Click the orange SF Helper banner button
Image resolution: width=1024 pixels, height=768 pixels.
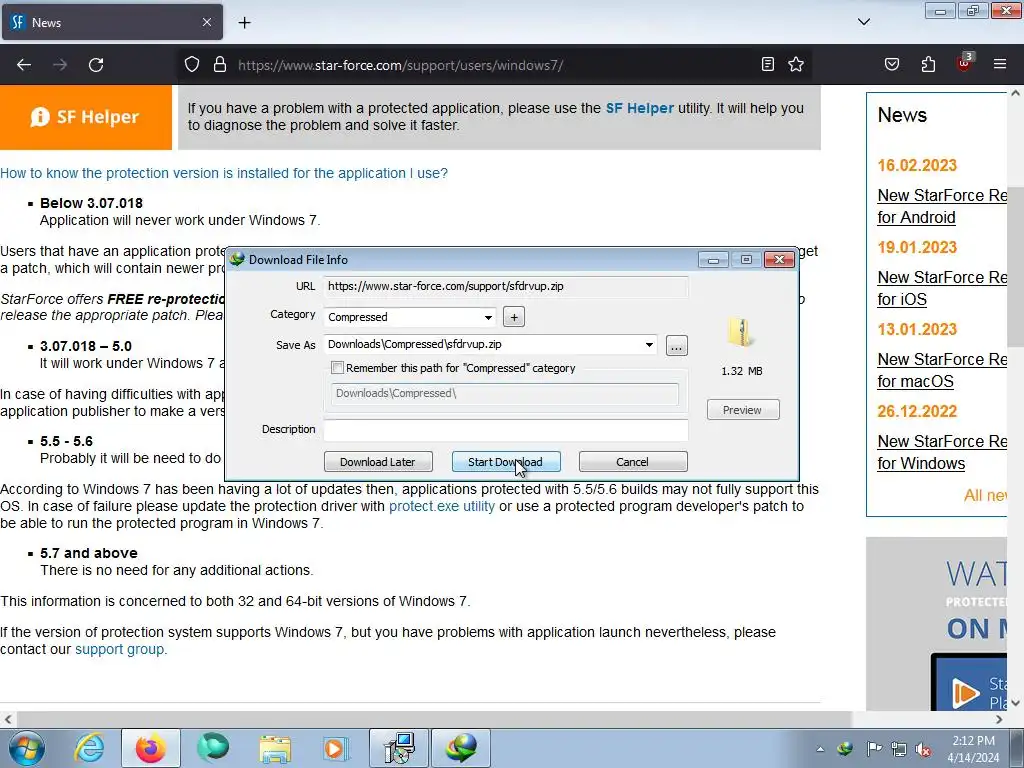pos(86,117)
